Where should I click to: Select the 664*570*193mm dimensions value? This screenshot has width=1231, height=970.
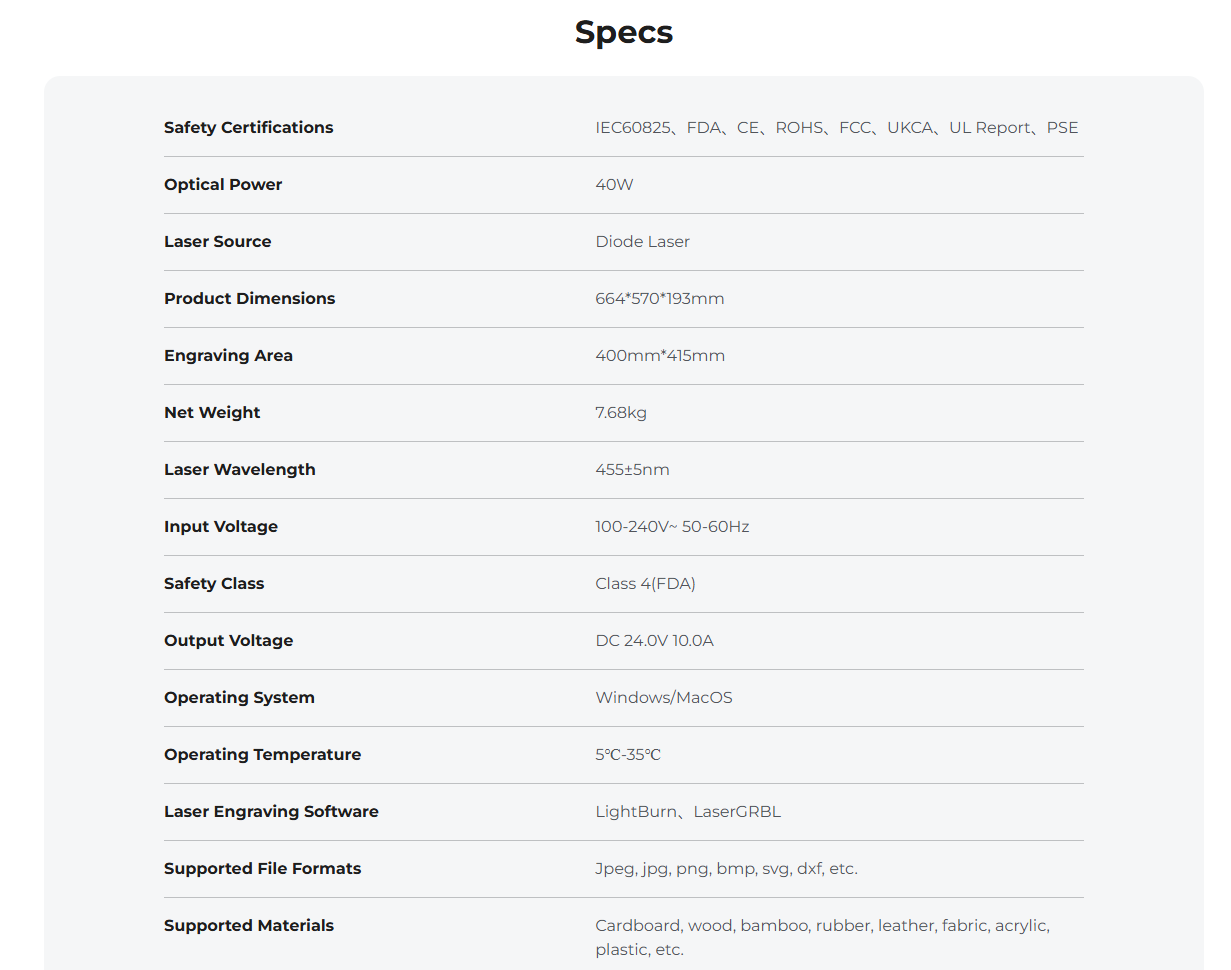(660, 298)
